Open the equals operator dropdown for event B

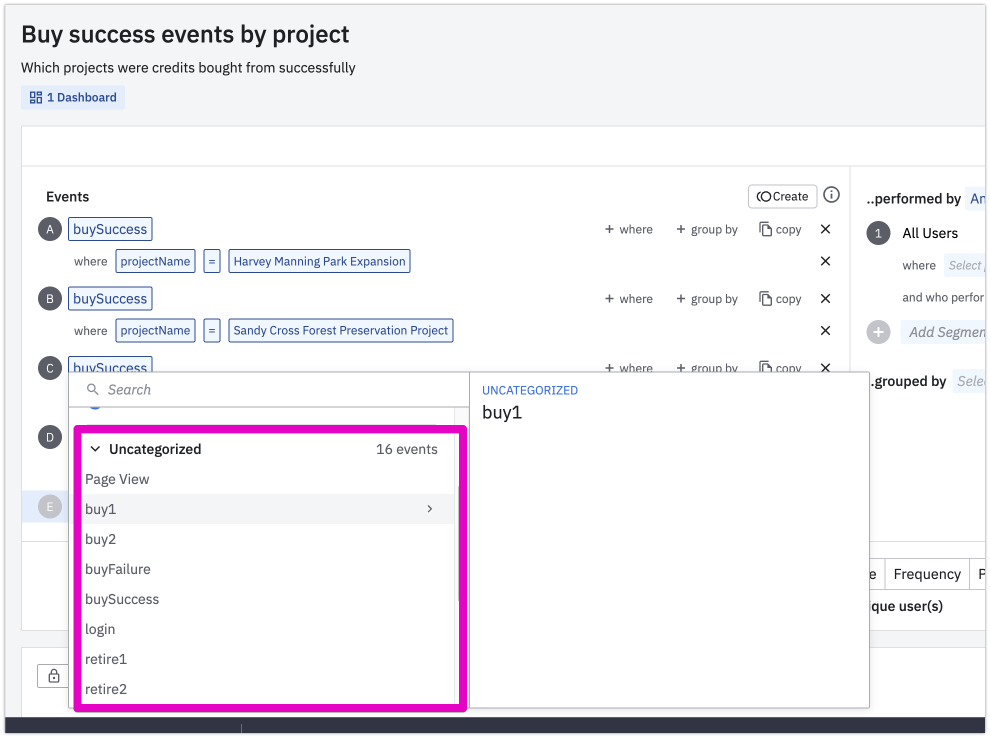click(212, 330)
